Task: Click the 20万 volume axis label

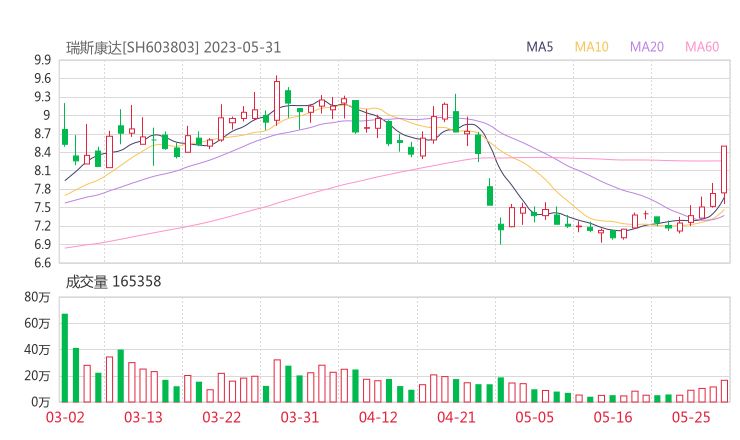Action: (x=37, y=376)
